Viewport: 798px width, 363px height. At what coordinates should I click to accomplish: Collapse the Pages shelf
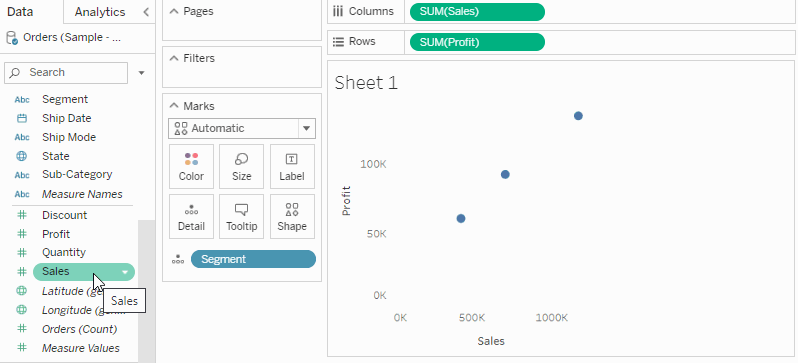(175, 11)
